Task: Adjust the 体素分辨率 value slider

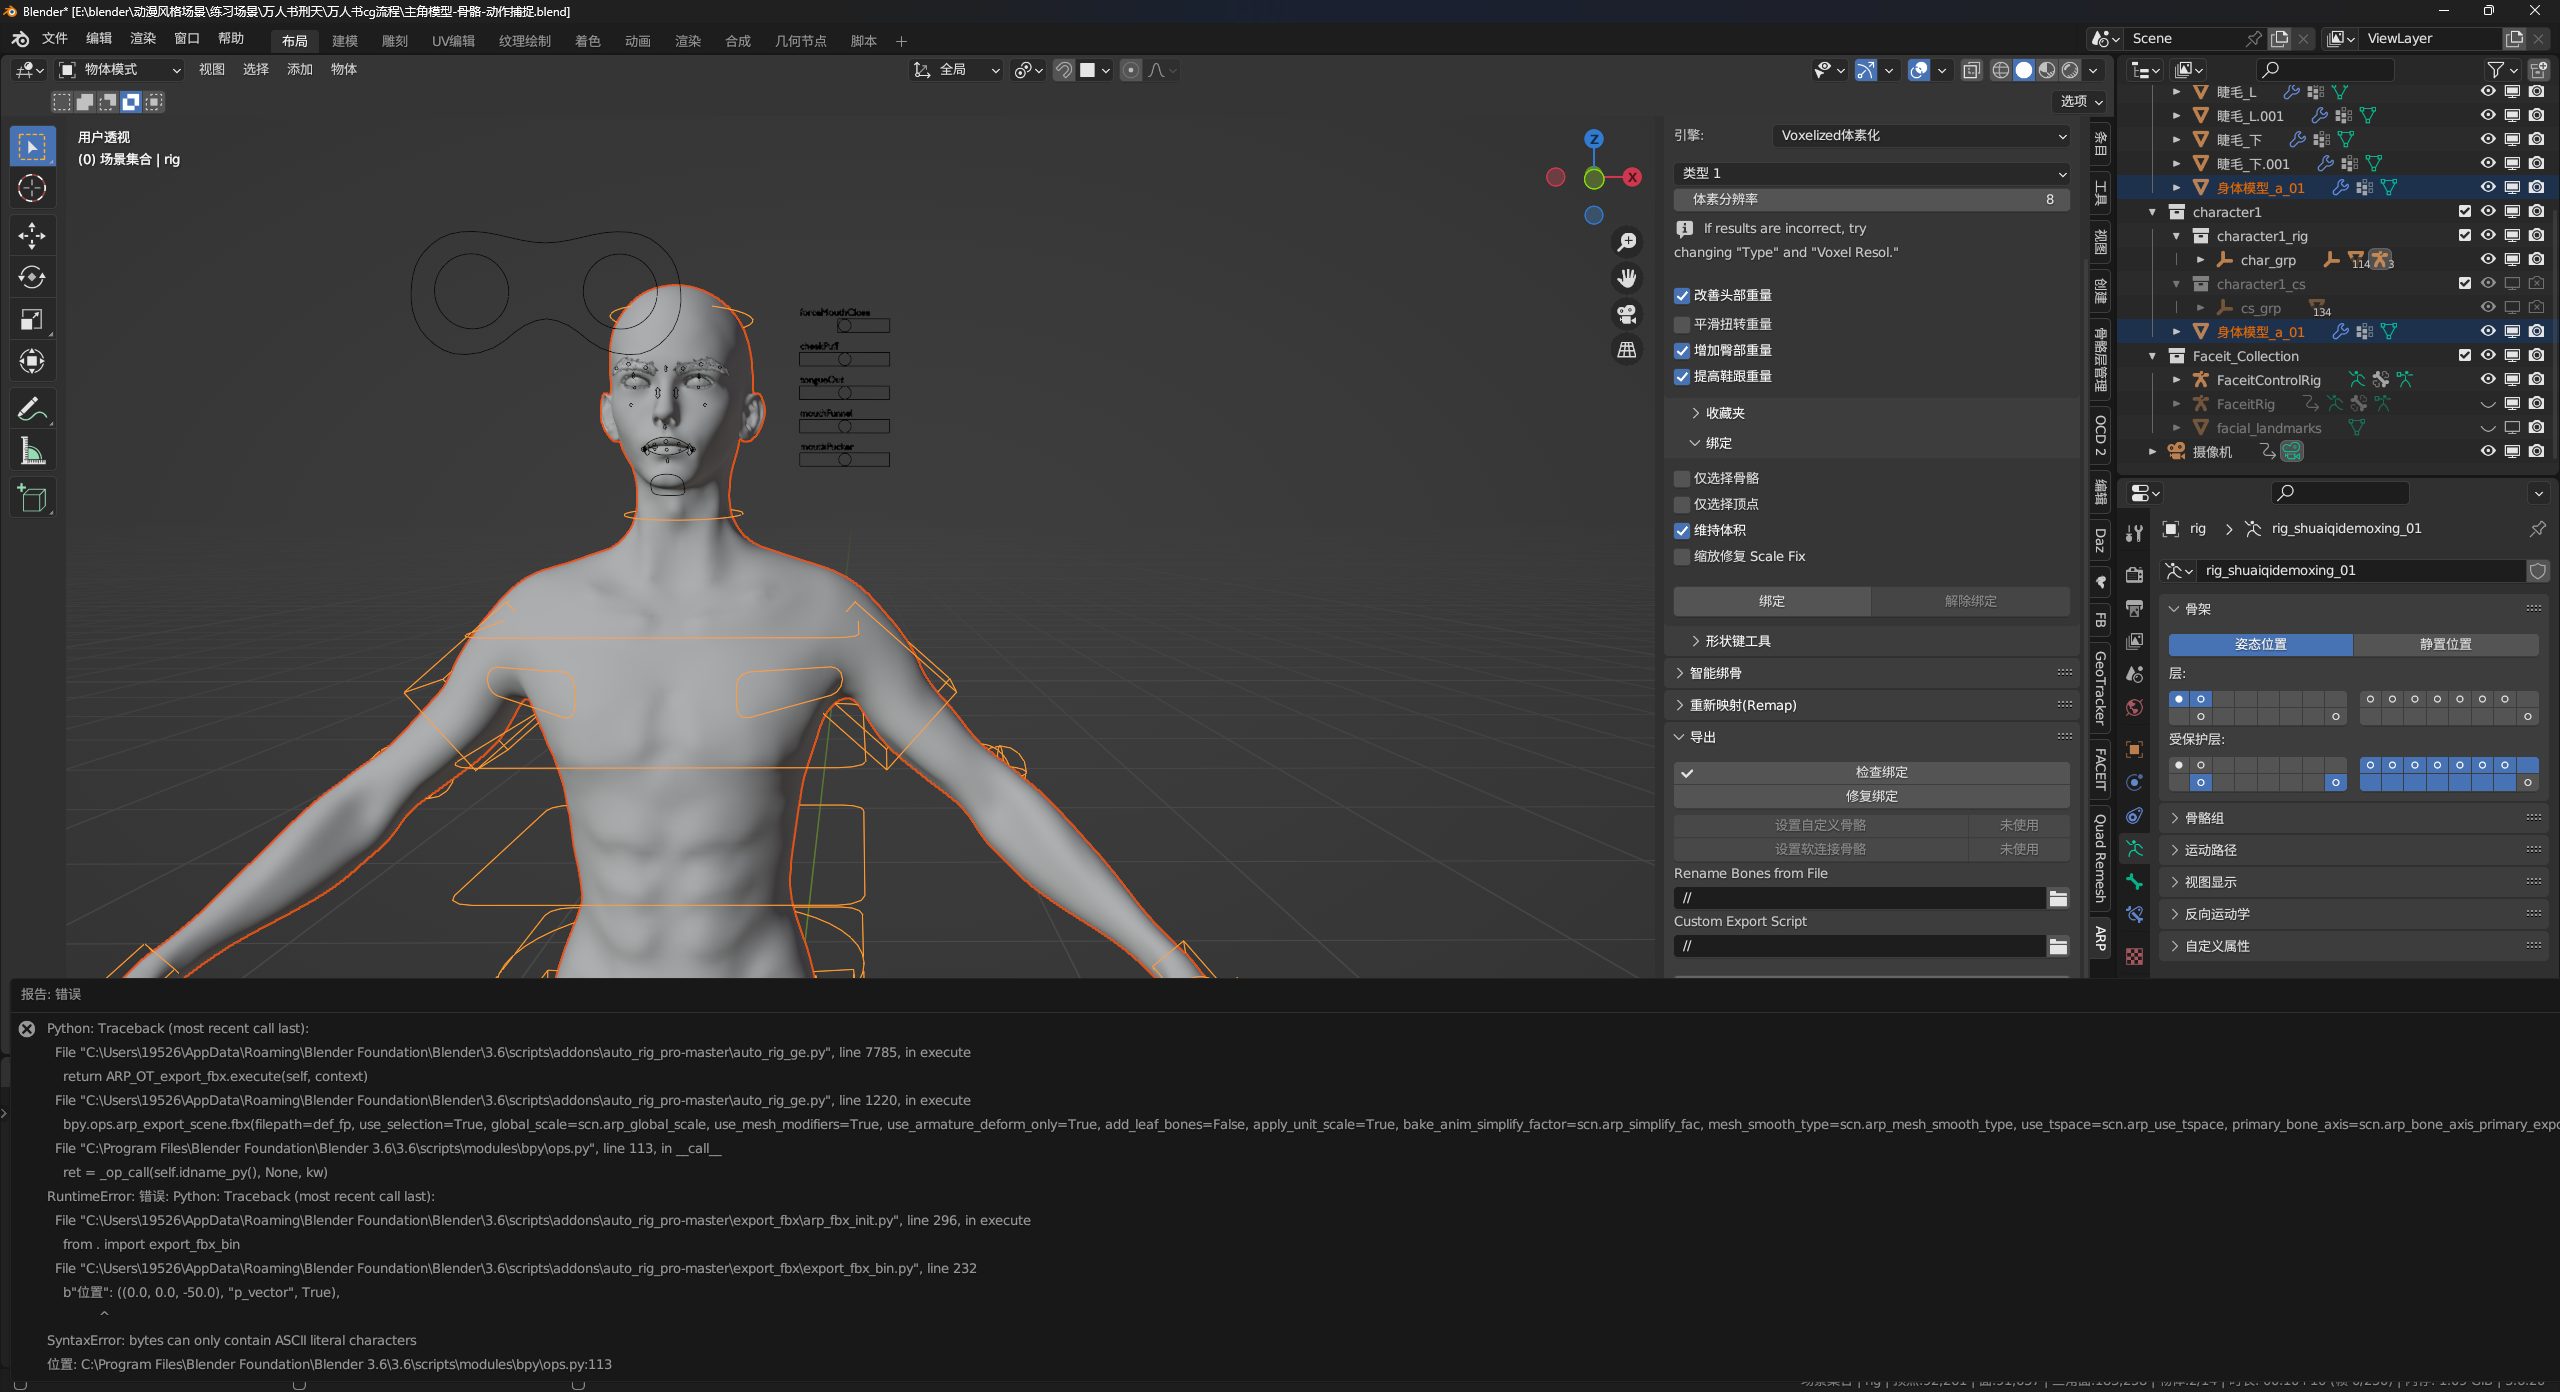Action: 1872,200
